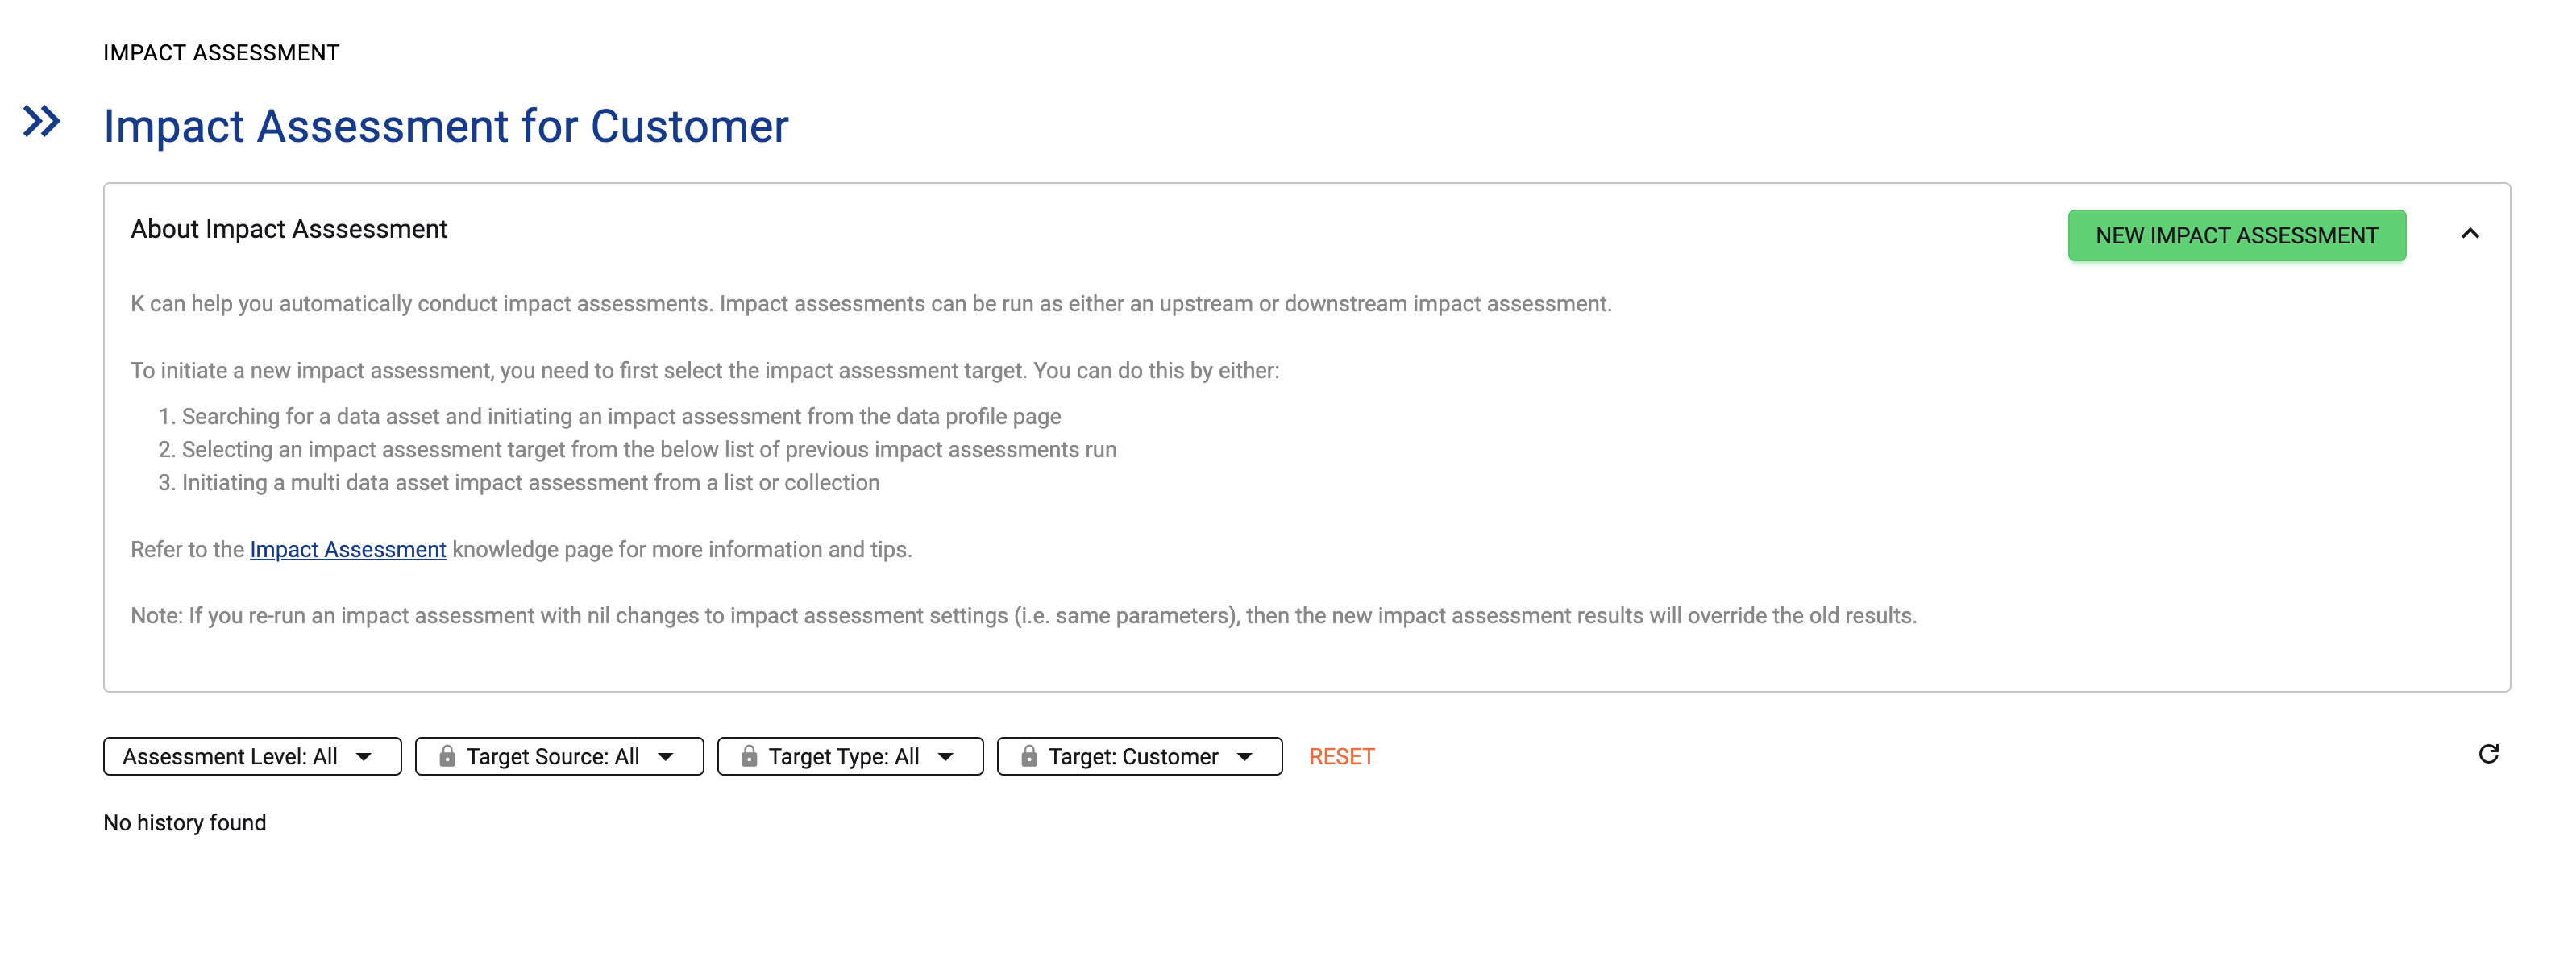This screenshot has width=2576, height=953.
Task: Click the caret arrow on Target Type filter
Action: pos(946,757)
